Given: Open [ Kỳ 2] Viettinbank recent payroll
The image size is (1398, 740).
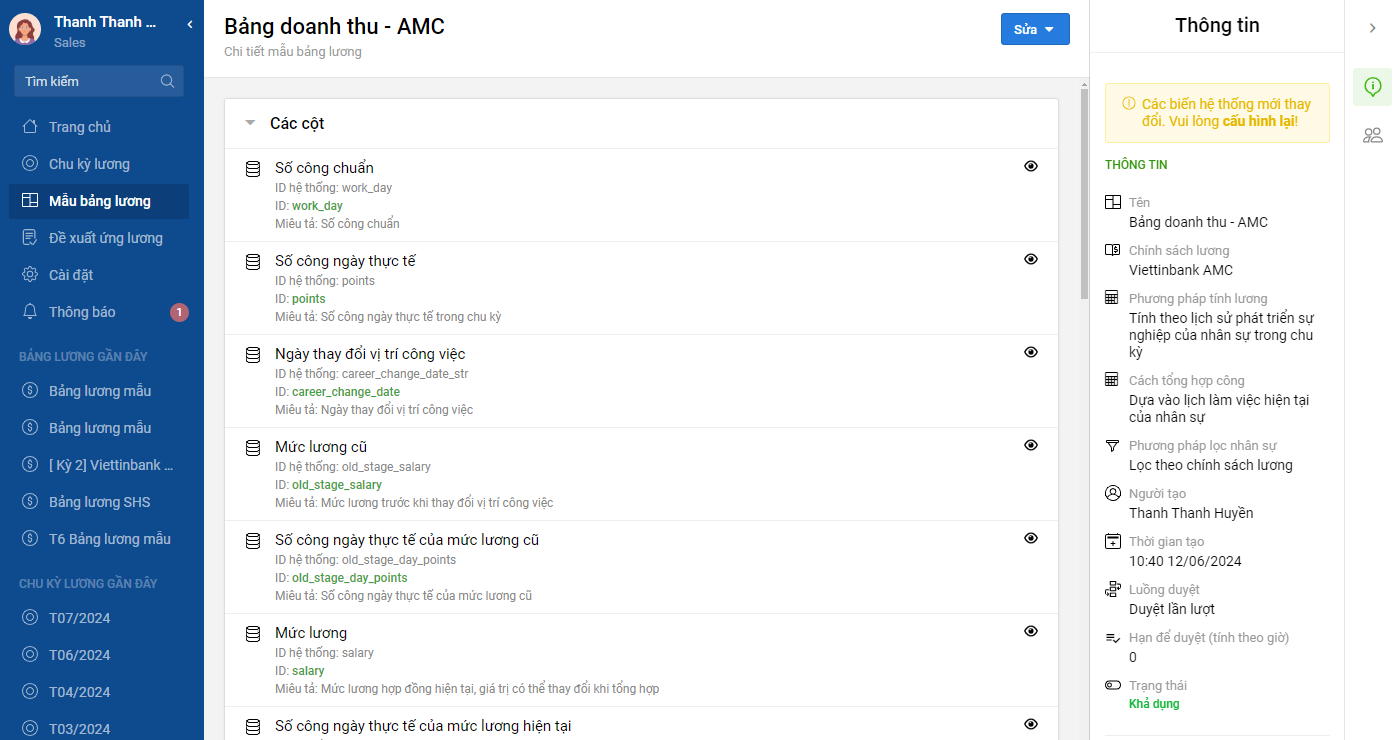Looking at the screenshot, I should click(98, 465).
